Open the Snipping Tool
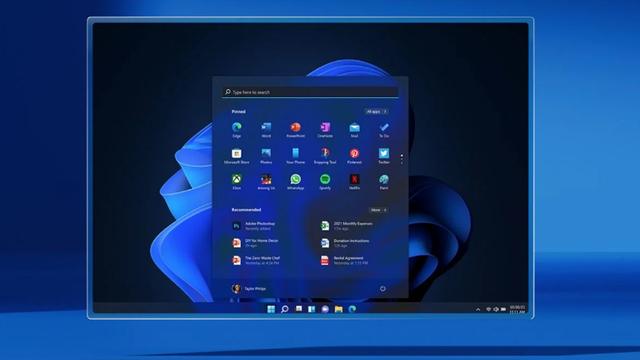This screenshot has width=640, height=360. pos(325,156)
